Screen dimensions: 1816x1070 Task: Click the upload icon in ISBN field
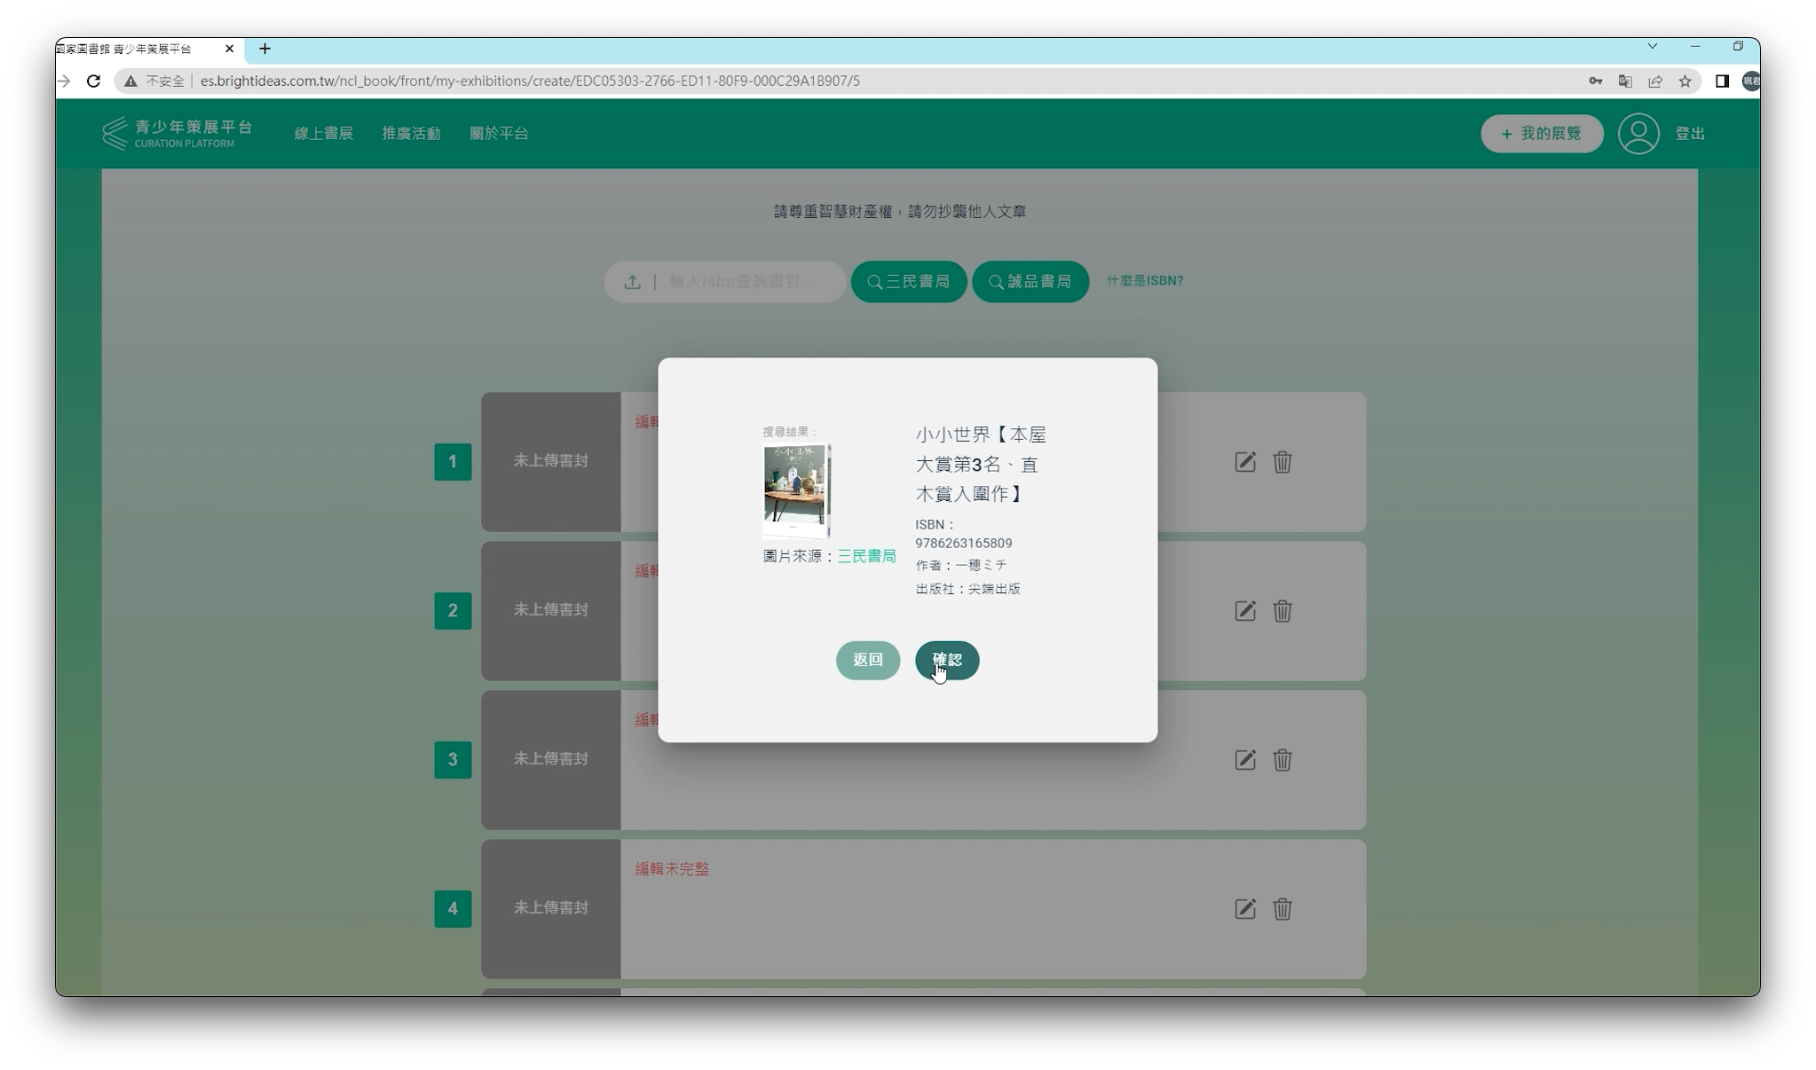coord(632,282)
